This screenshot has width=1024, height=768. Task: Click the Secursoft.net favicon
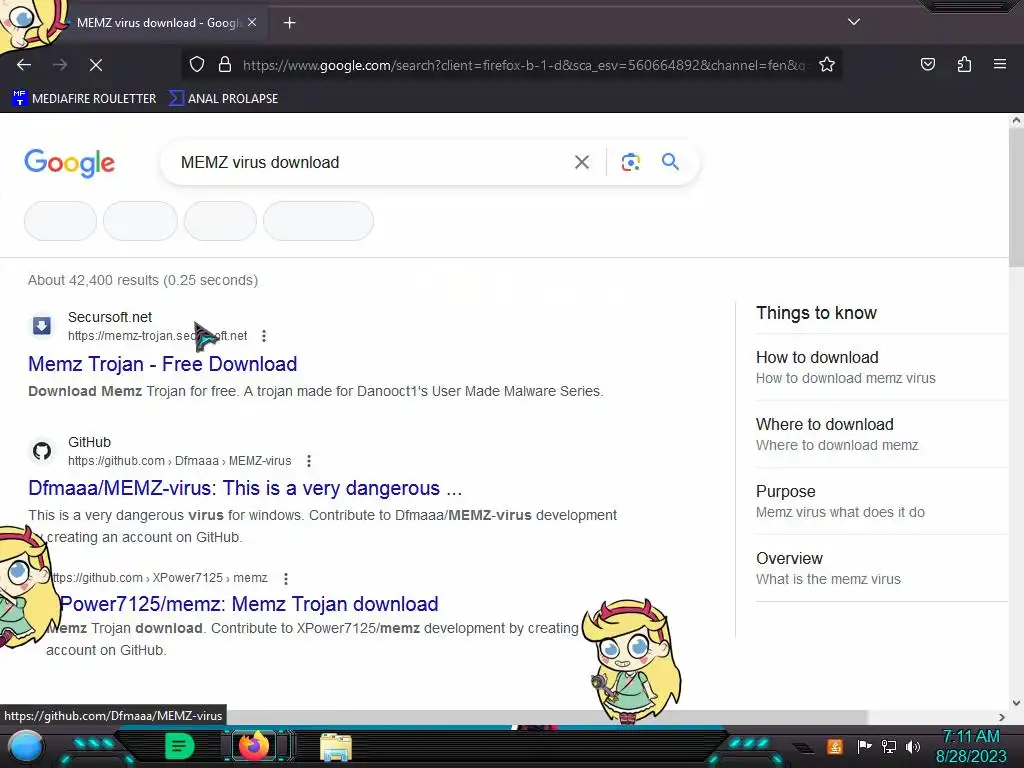coord(42,325)
